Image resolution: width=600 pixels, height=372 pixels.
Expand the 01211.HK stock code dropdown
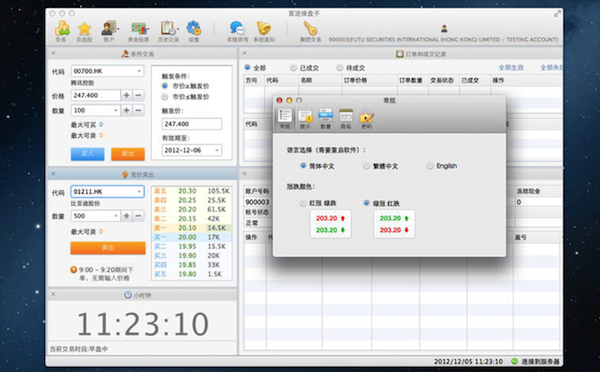pos(139,191)
